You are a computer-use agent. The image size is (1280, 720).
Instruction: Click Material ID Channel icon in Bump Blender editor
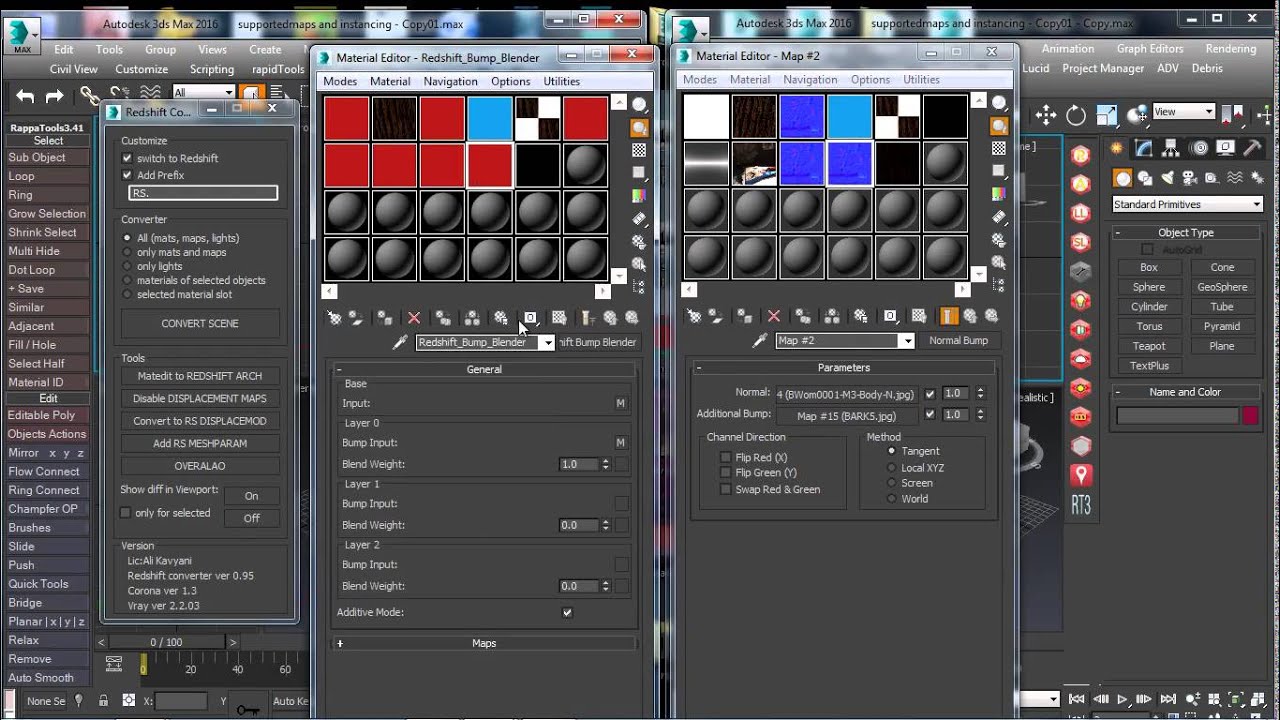point(530,318)
